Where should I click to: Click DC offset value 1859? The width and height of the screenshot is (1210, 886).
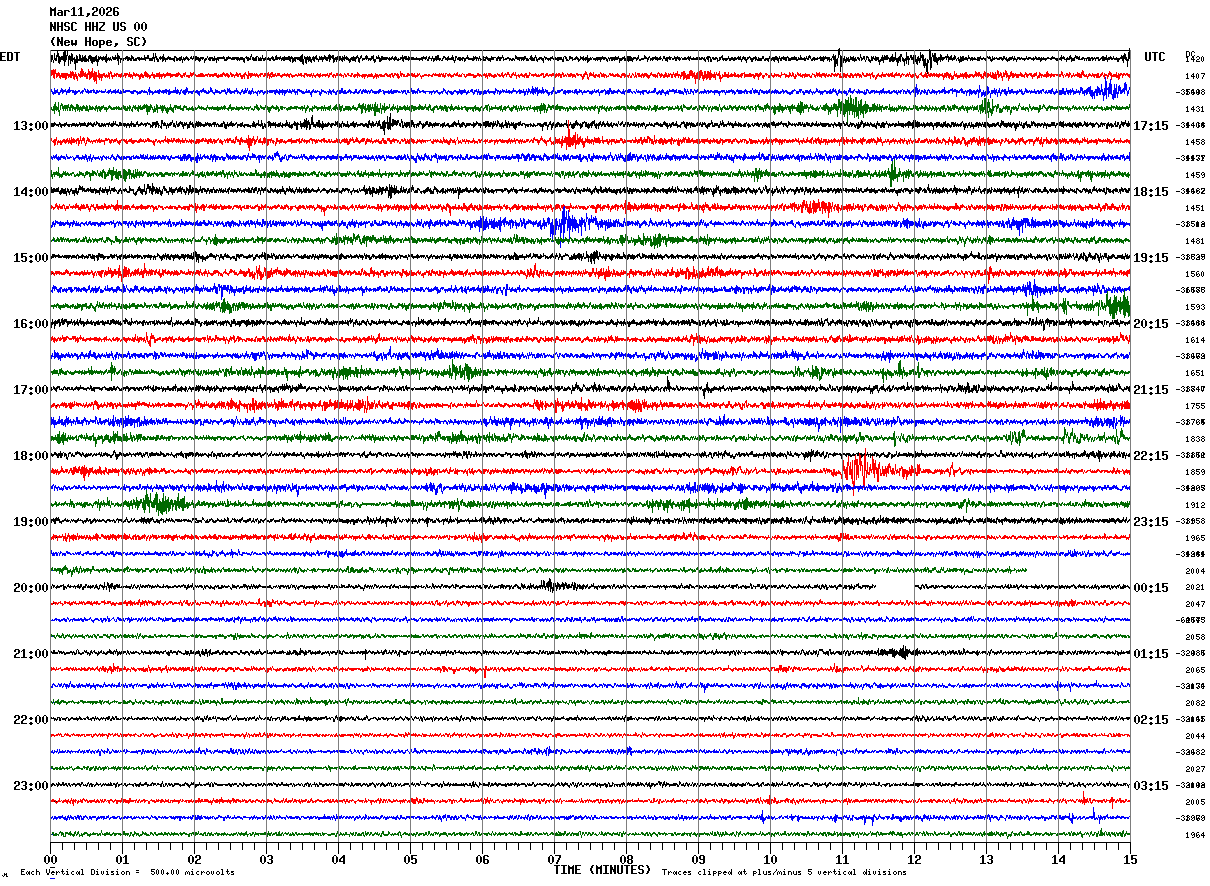coord(1195,472)
